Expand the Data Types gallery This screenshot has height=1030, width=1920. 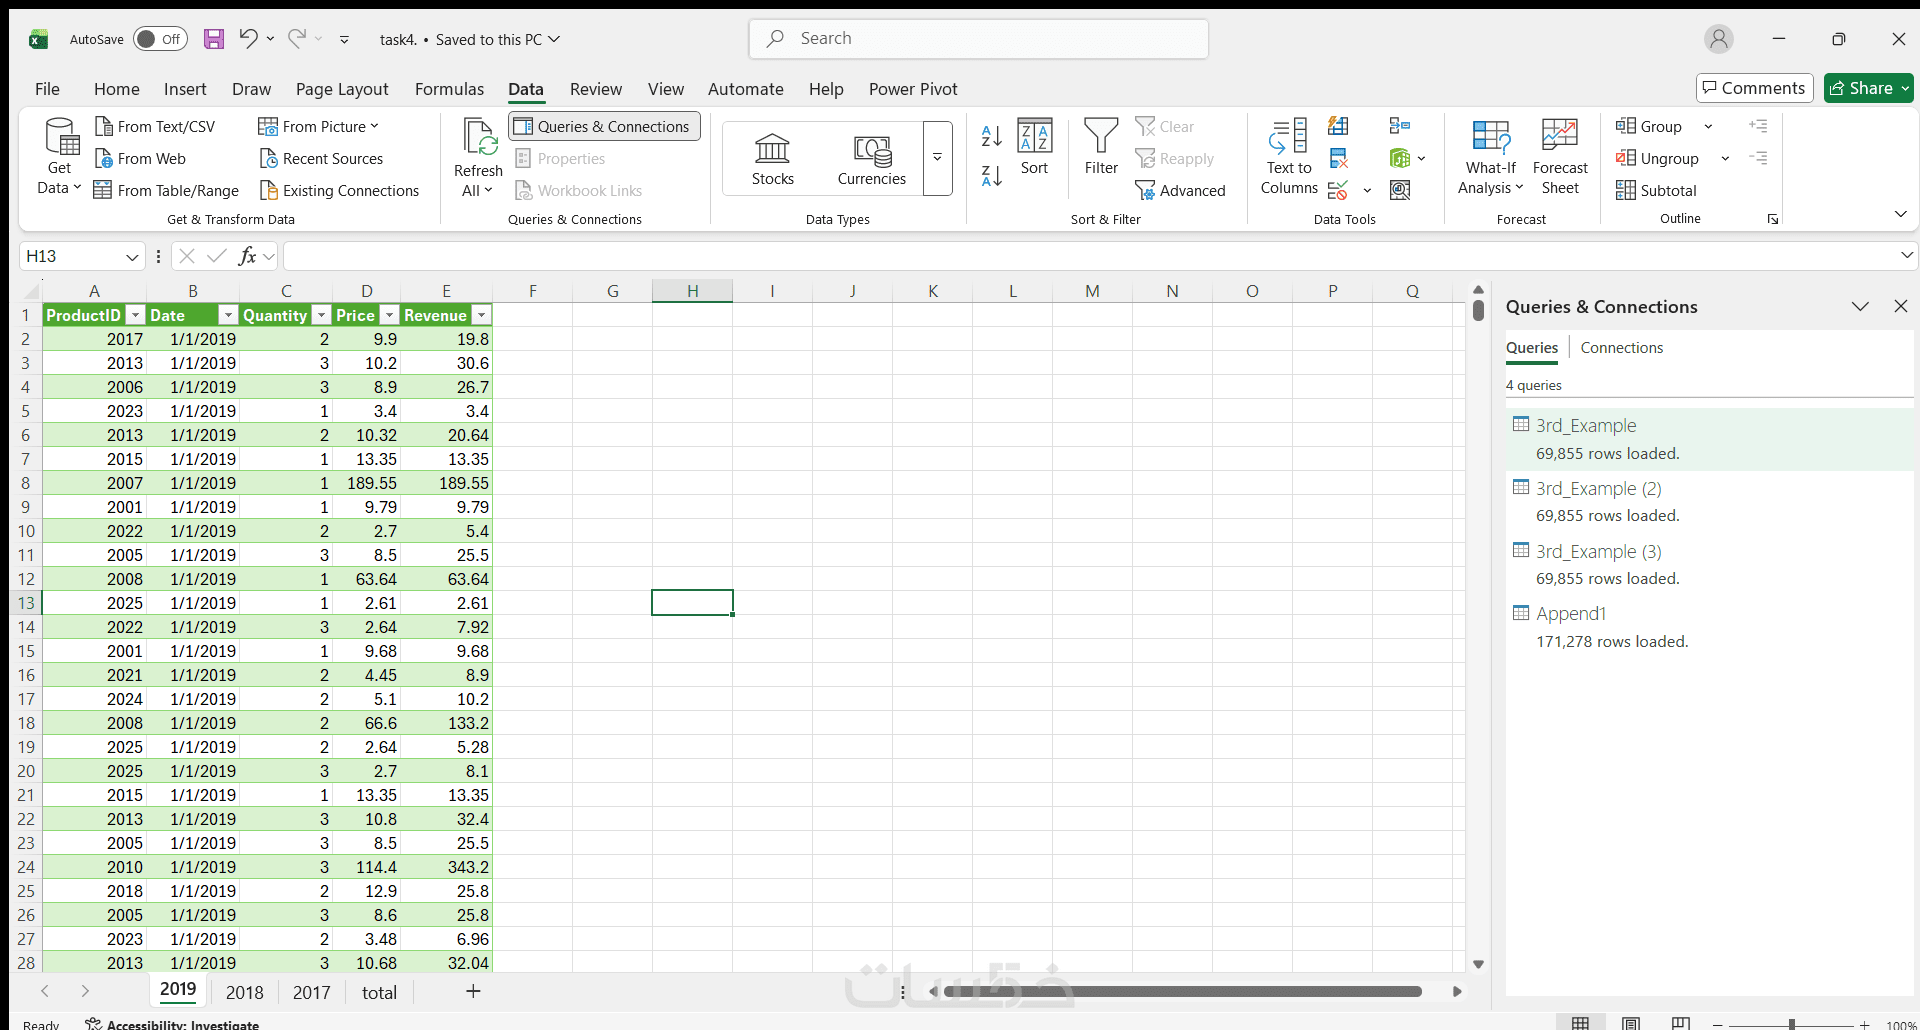tap(937, 158)
